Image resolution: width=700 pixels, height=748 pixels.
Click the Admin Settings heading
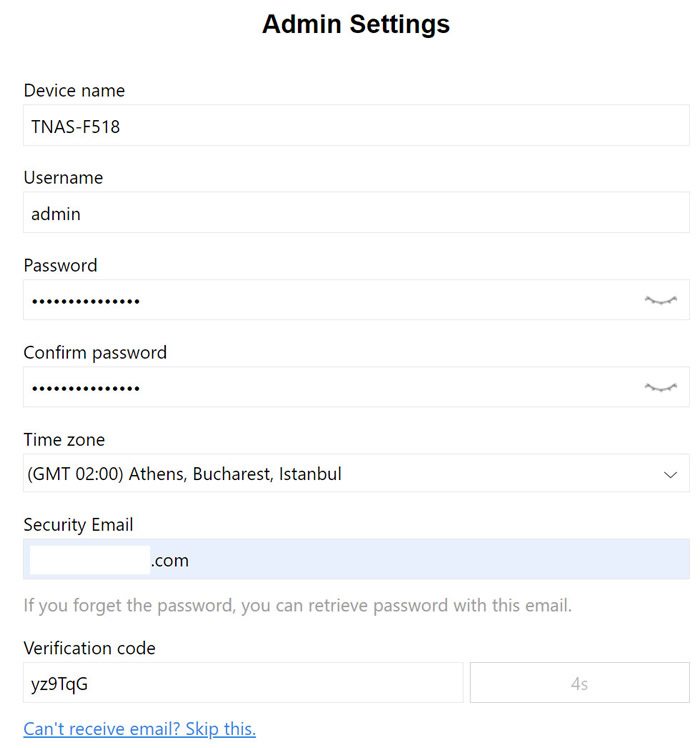pyautogui.click(x=356, y=24)
